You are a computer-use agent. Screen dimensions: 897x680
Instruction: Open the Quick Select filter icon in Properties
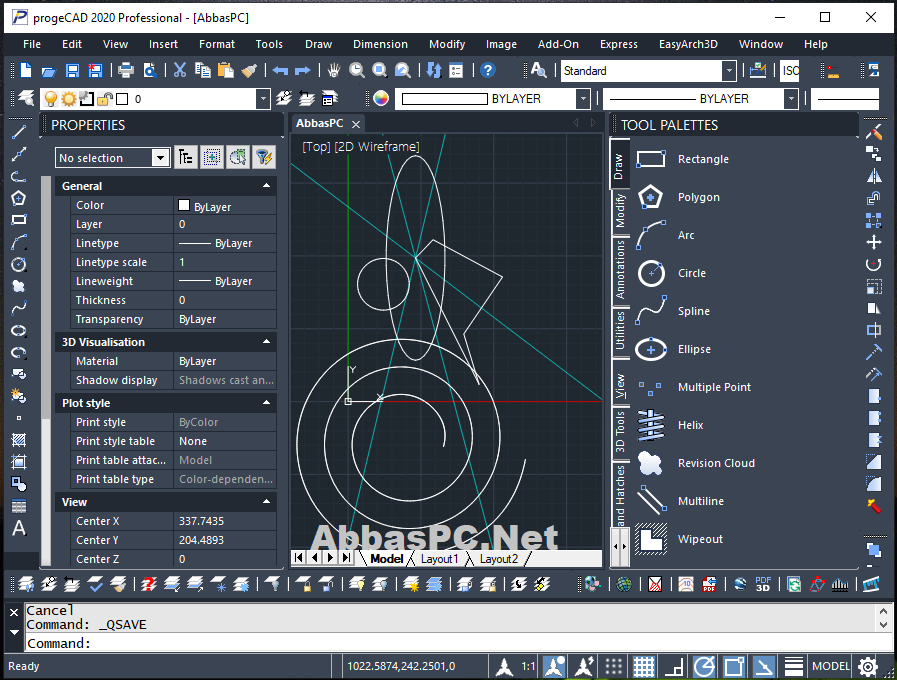[264, 157]
